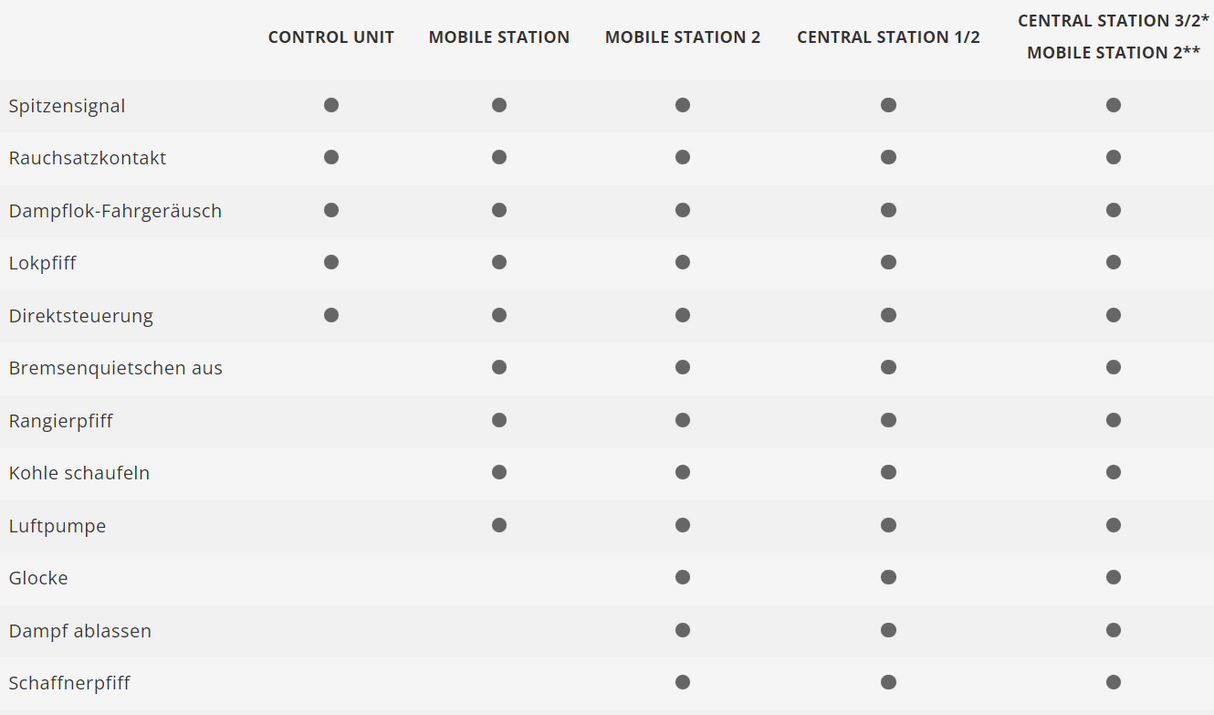
Task: Click the Schaffnerpfiff row label
Action: (69, 683)
